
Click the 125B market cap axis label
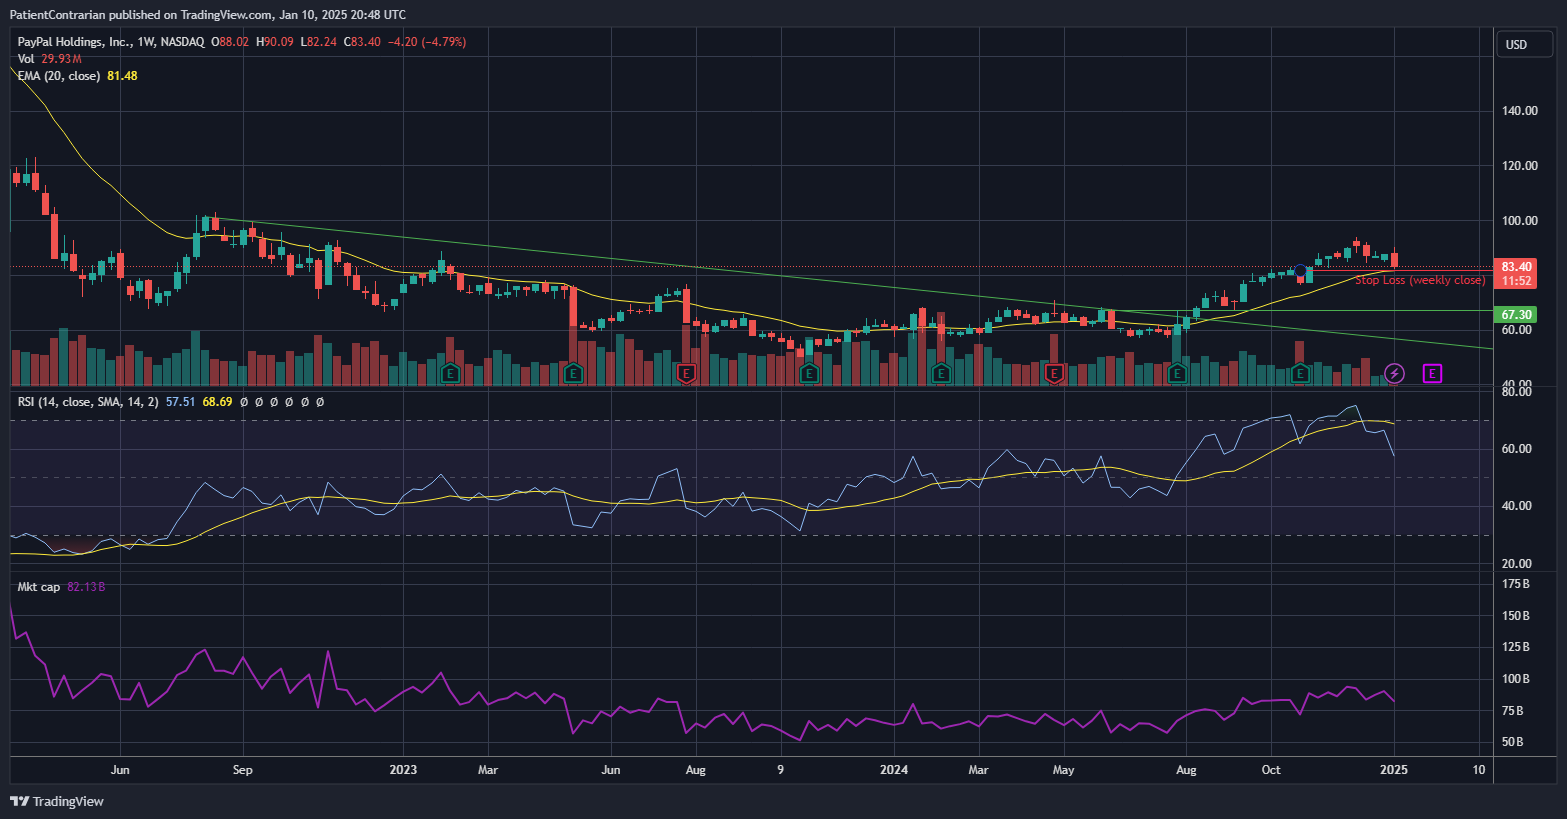(1516, 647)
